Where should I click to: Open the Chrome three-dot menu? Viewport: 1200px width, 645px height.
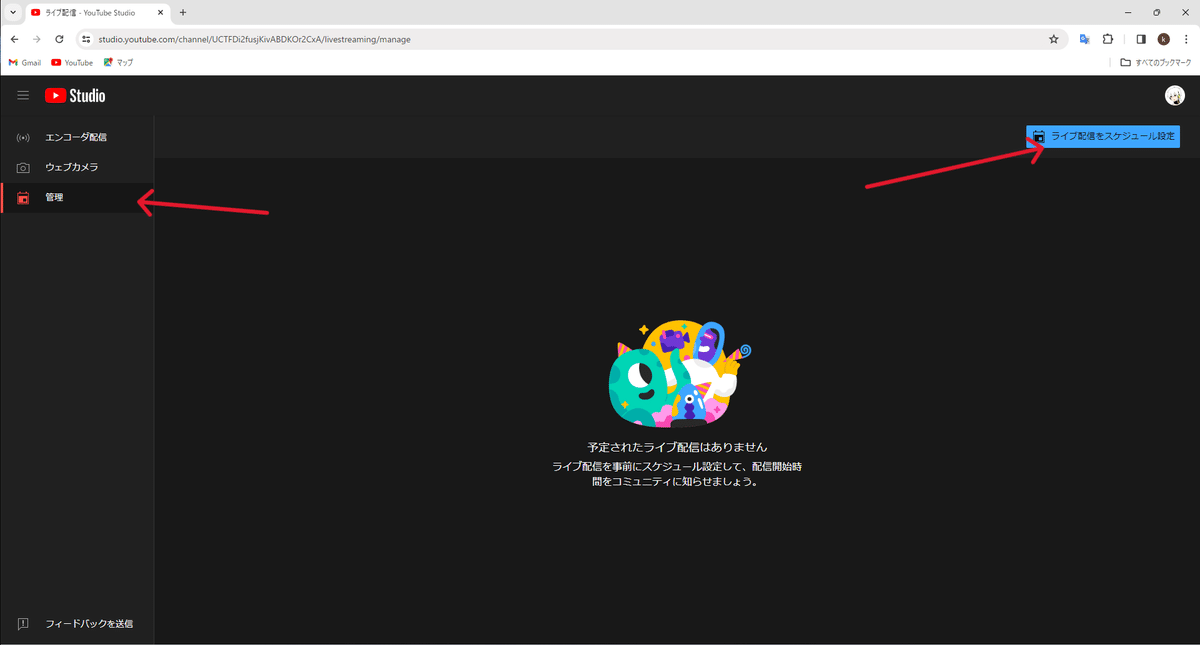pos(1186,39)
